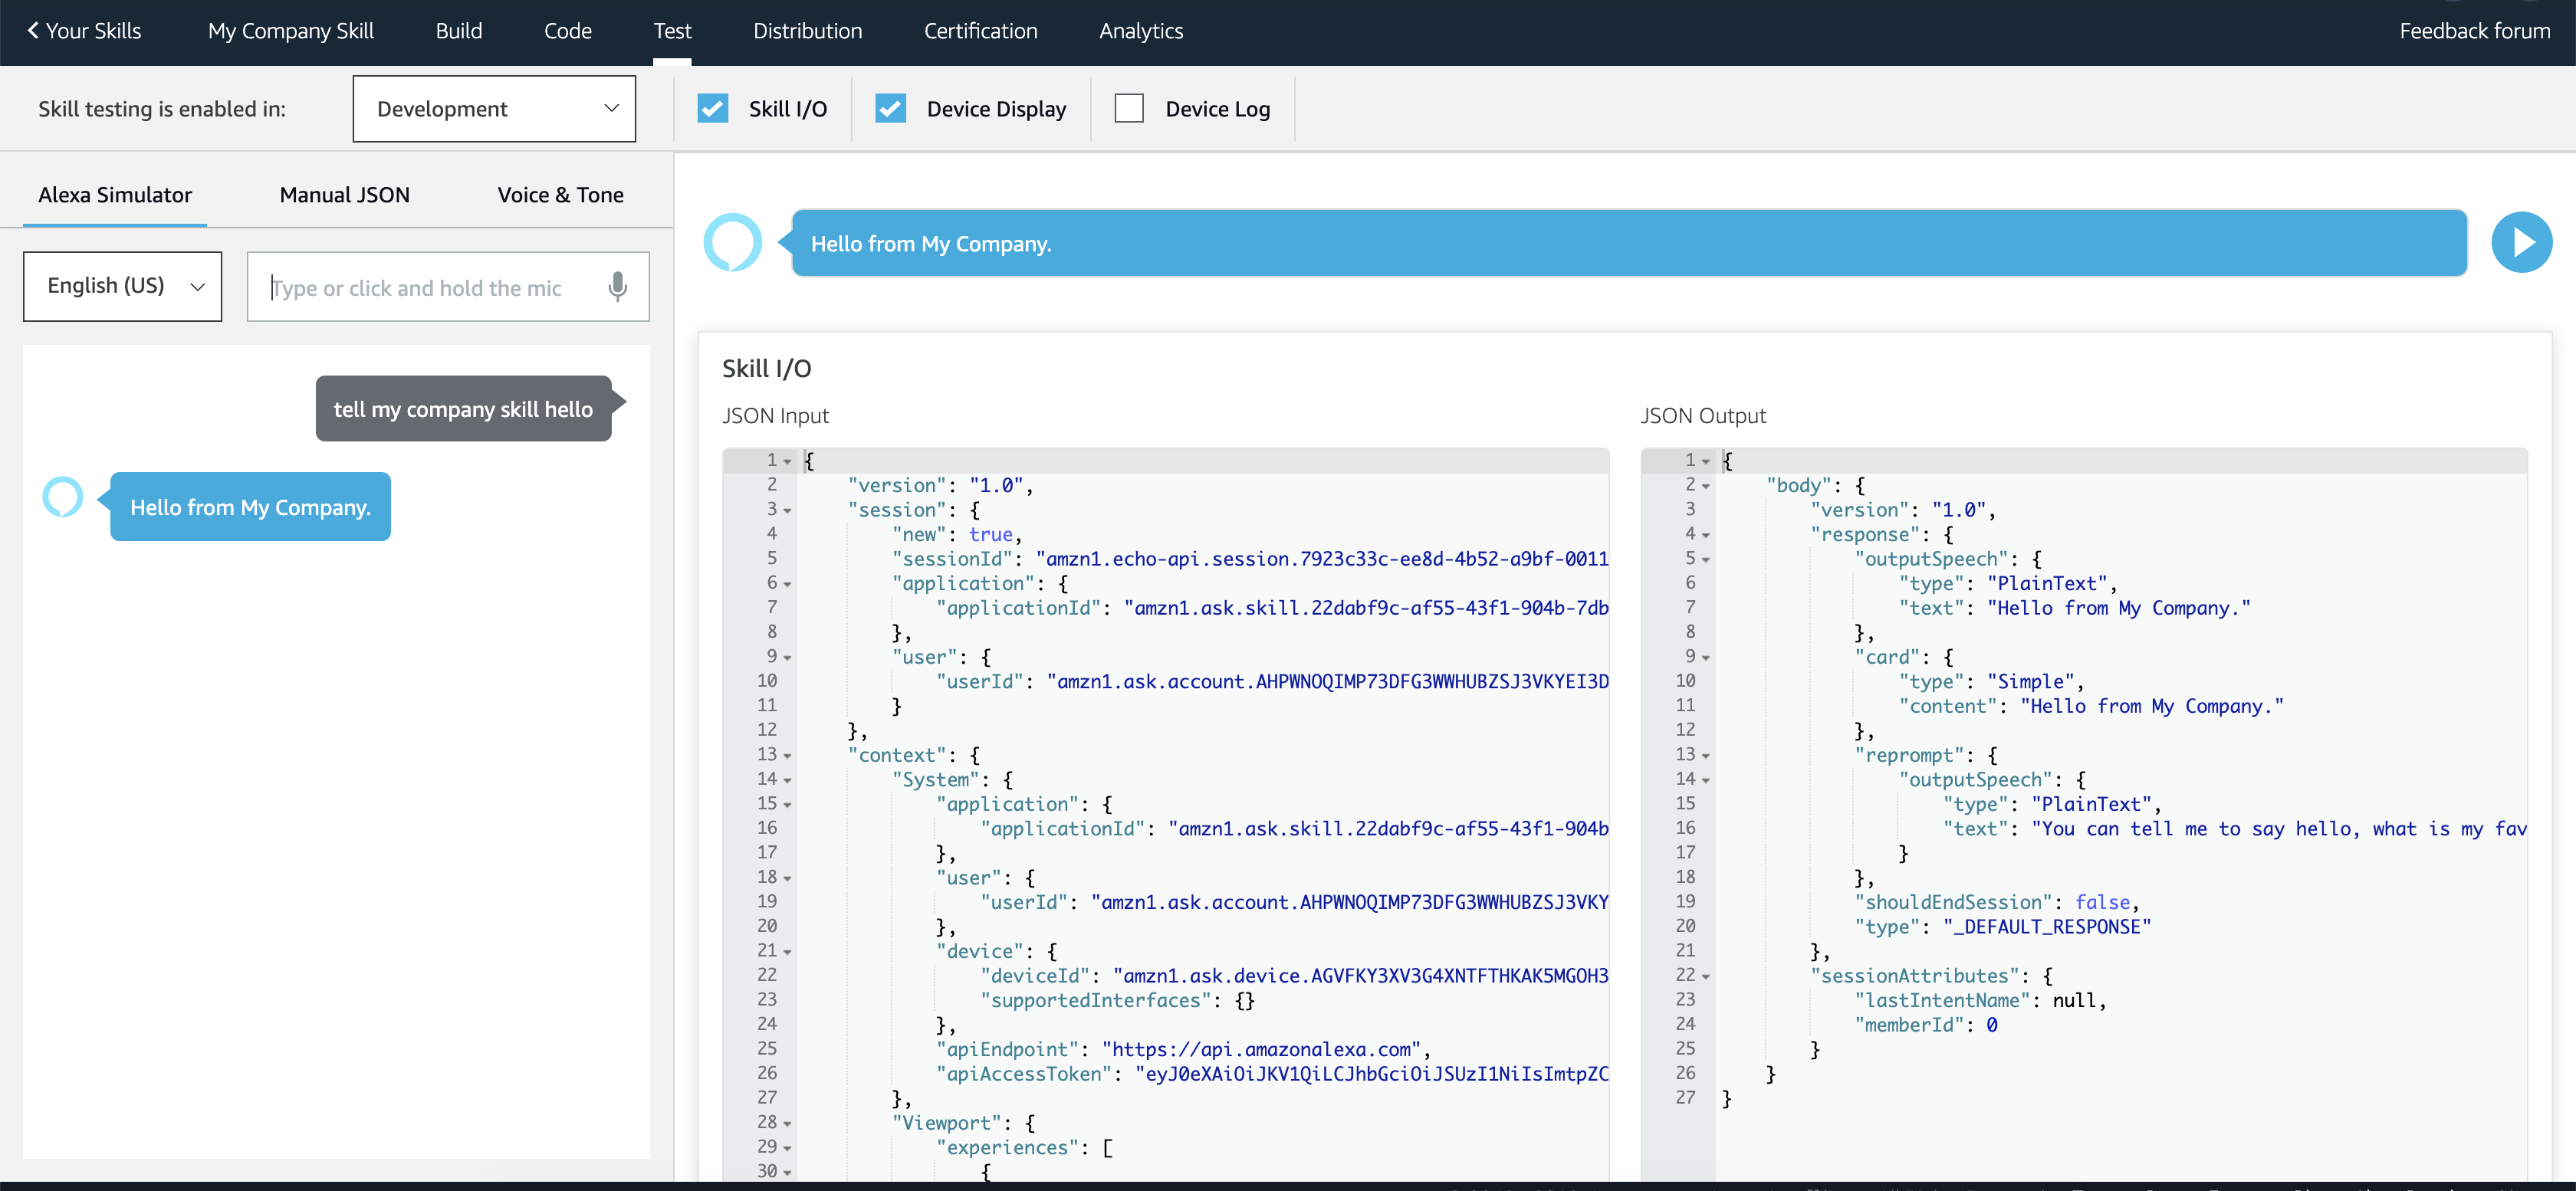The width and height of the screenshot is (2576, 1191).
Task: Disable the Device Display checkbox
Action: point(890,108)
